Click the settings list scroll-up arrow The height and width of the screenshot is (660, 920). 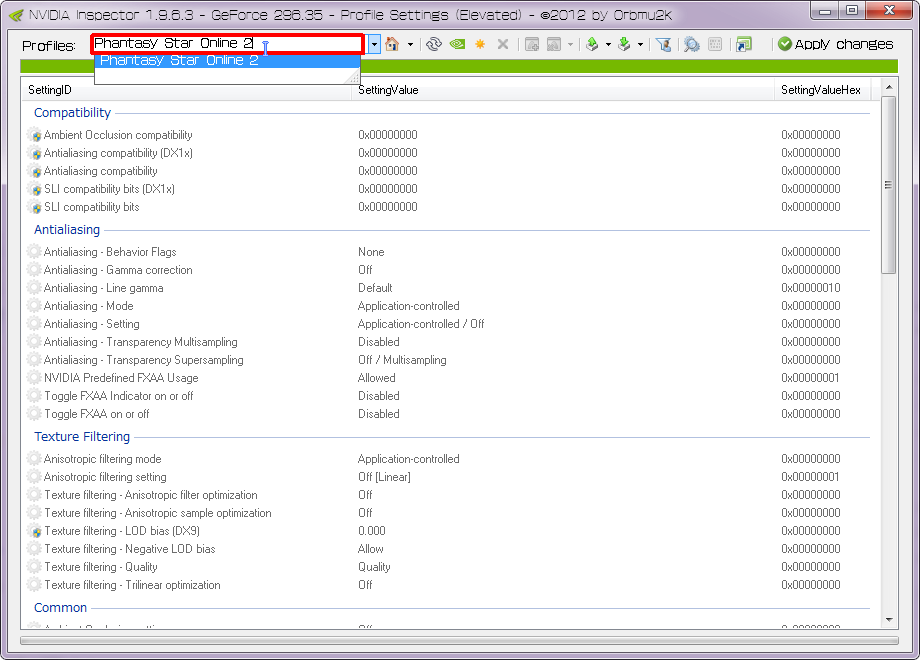(889, 87)
